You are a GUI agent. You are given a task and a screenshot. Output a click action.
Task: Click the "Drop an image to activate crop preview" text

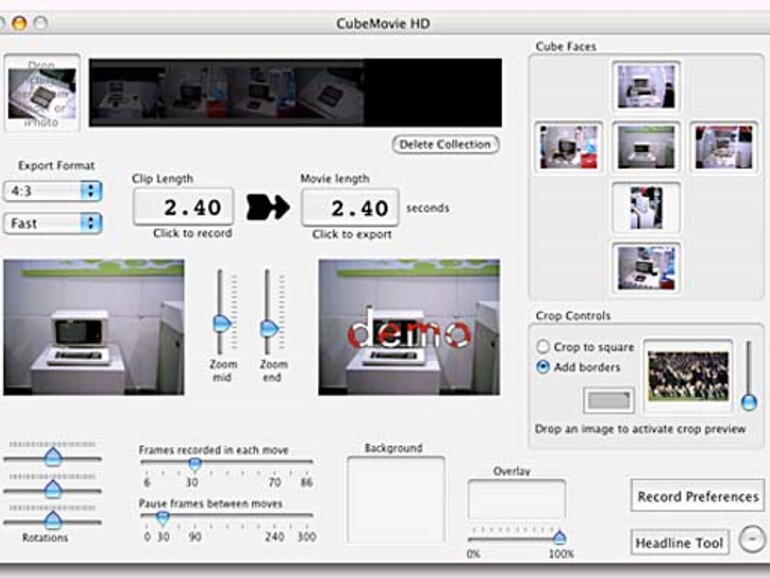tap(640, 429)
